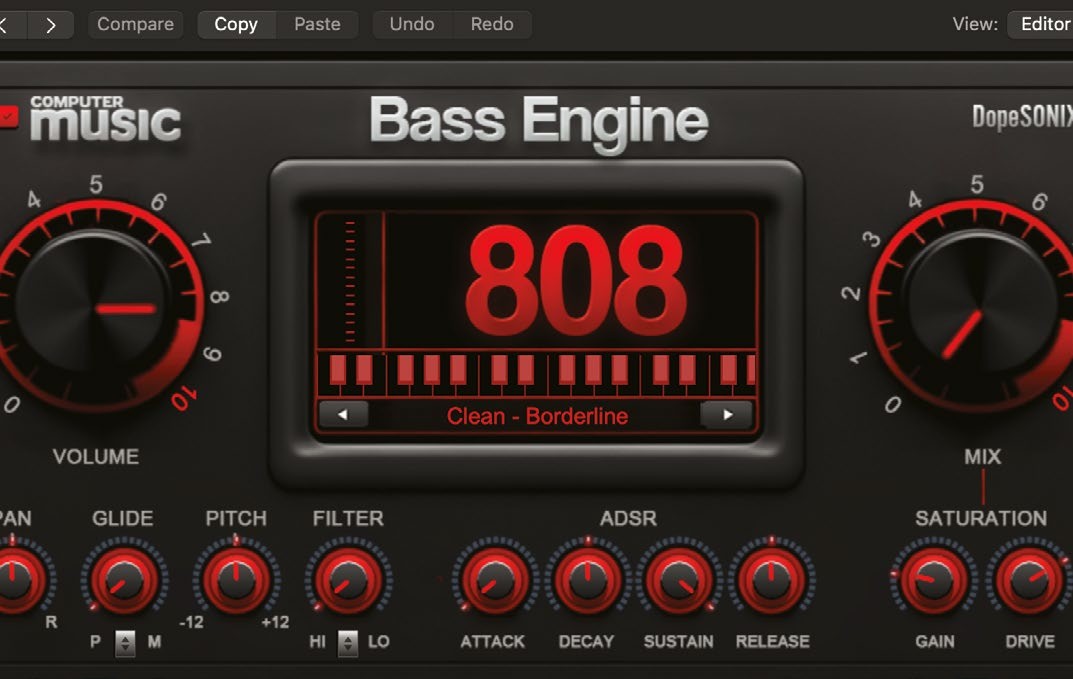Screen dimensions: 1073x679
Task: Click the large MIX knob
Action: pos(980,307)
